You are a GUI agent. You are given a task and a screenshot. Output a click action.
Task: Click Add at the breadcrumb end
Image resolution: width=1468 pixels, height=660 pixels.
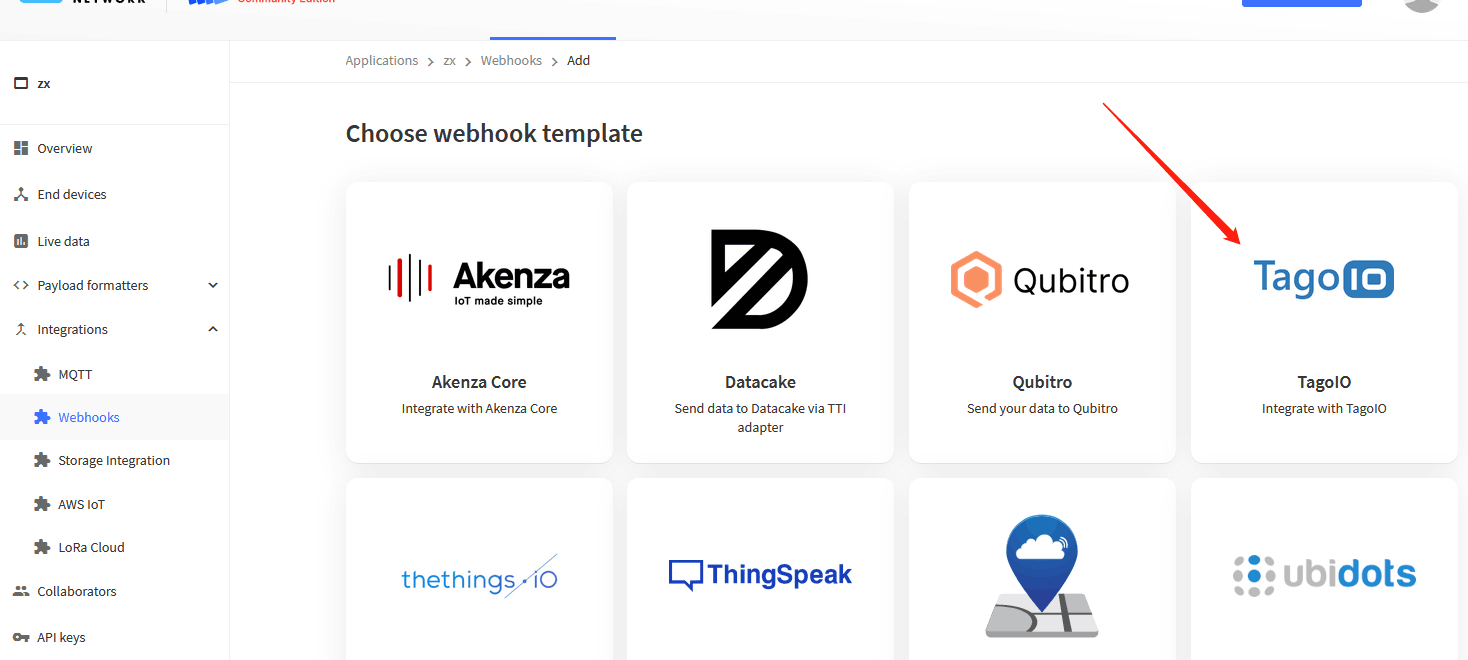click(x=579, y=61)
